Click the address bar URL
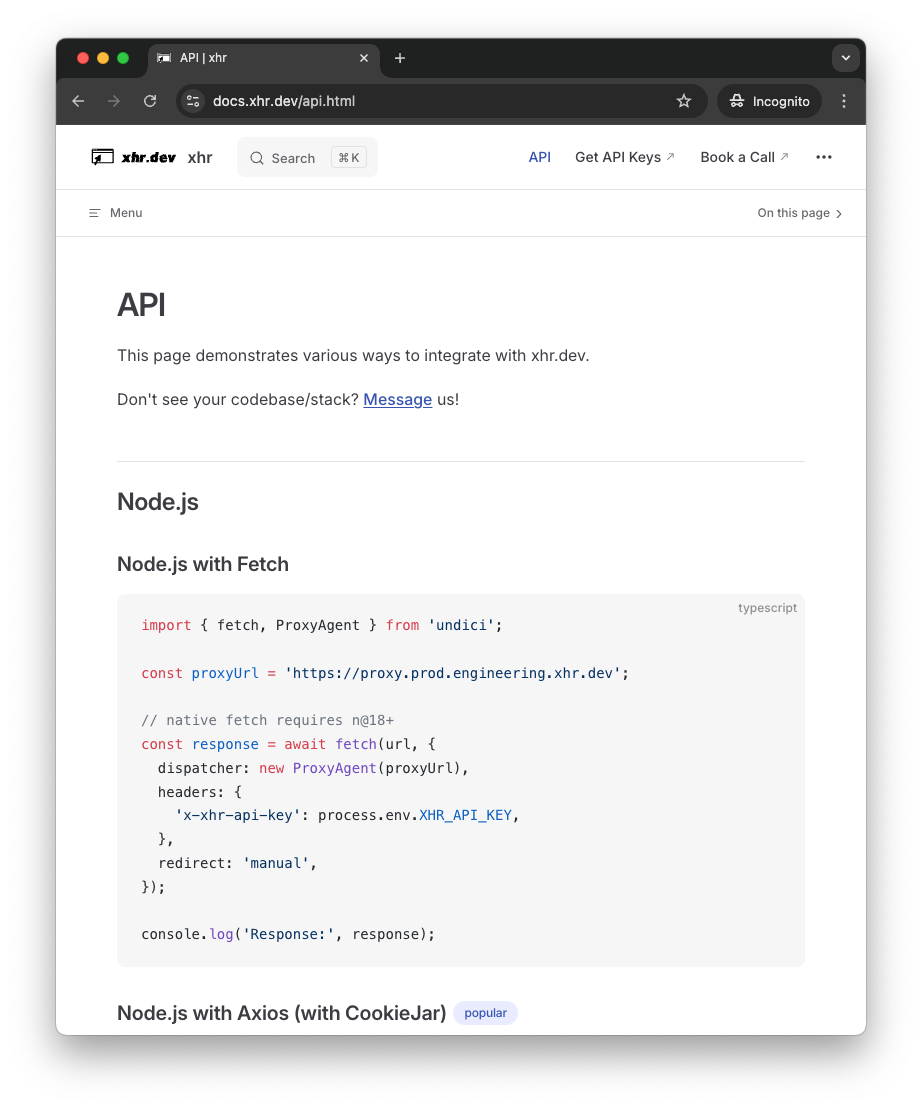The width and height of the screenshot is (922, 1109). [x=284, y=101]
